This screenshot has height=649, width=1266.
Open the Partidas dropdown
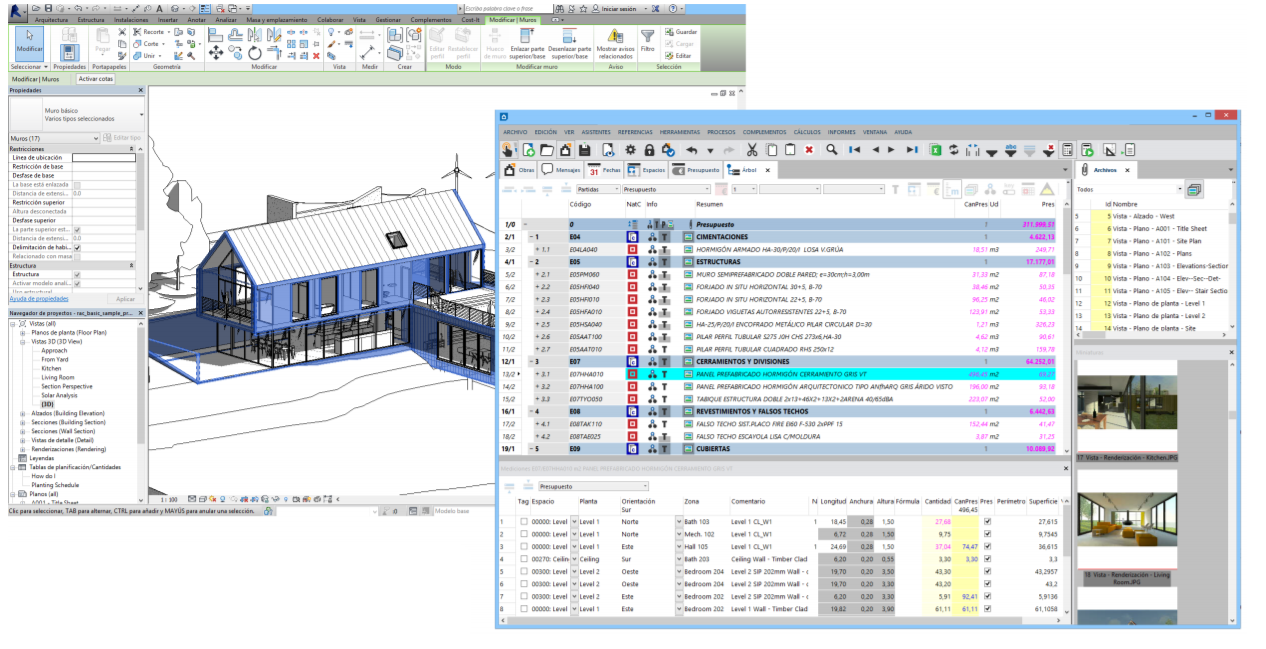tap(596, 189)
